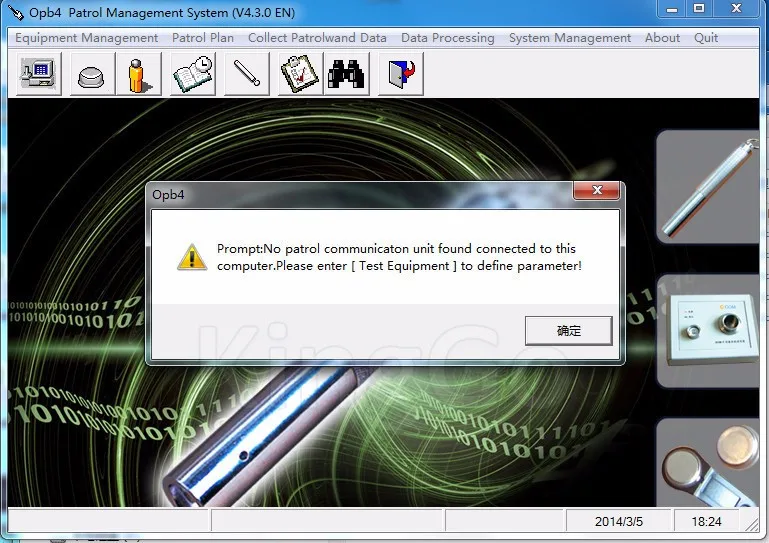Click the application icon in the title bar
This screenshot has height=543, width=769.
pyautogui.click(x=16, y=12)
